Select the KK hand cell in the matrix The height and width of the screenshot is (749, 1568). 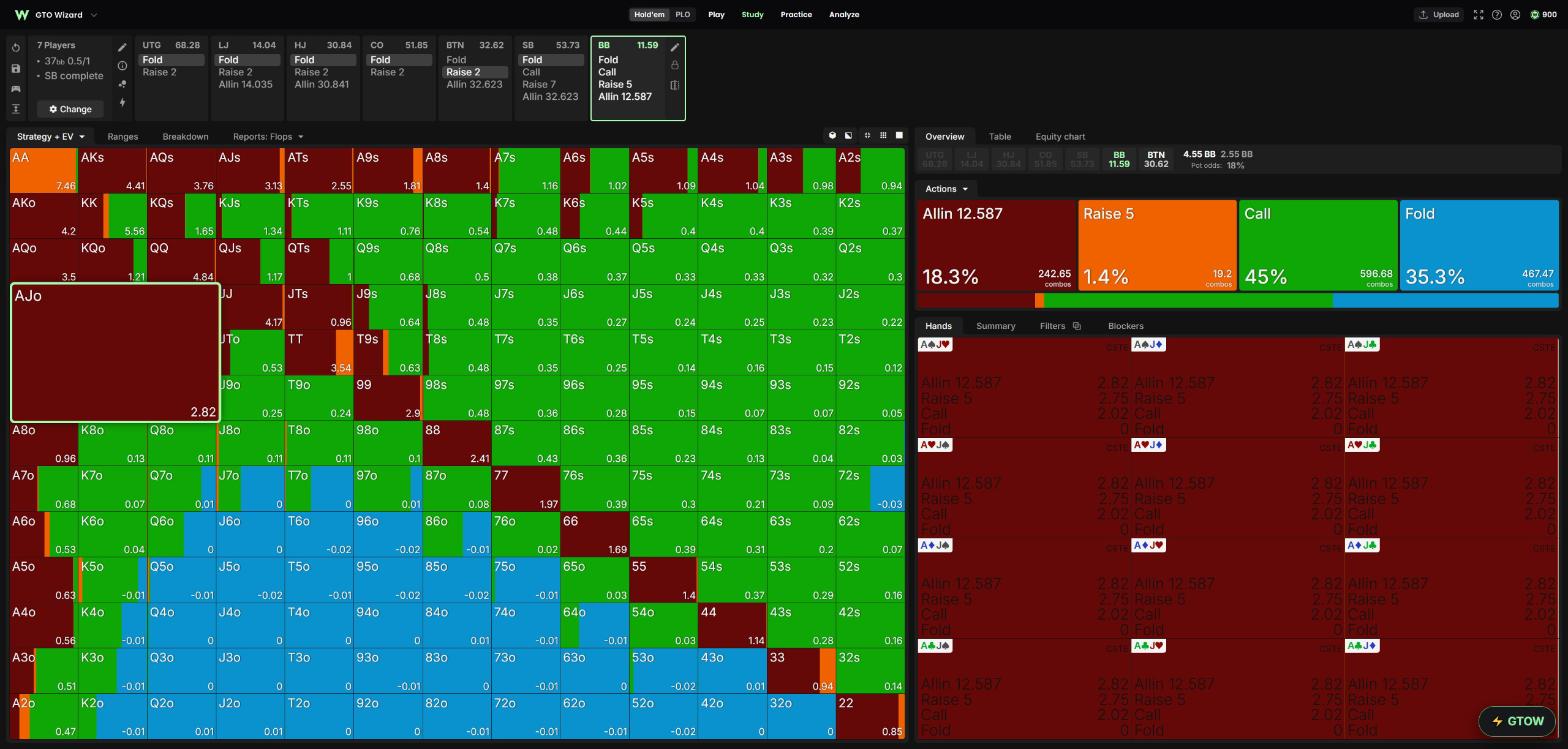click(x=112, y=216)
